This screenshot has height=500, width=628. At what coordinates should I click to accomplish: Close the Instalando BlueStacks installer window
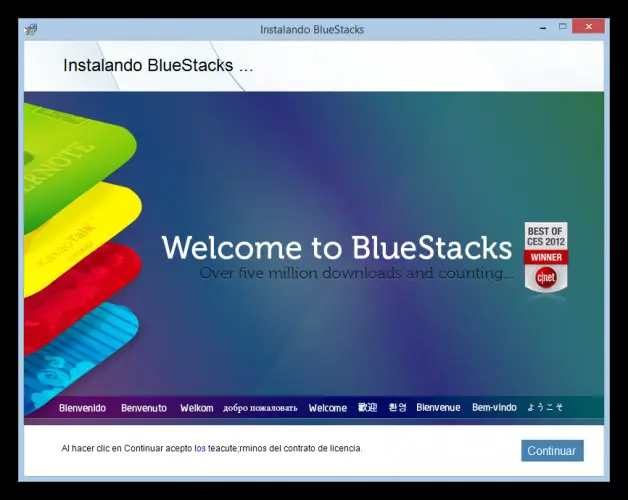[588, 27]
